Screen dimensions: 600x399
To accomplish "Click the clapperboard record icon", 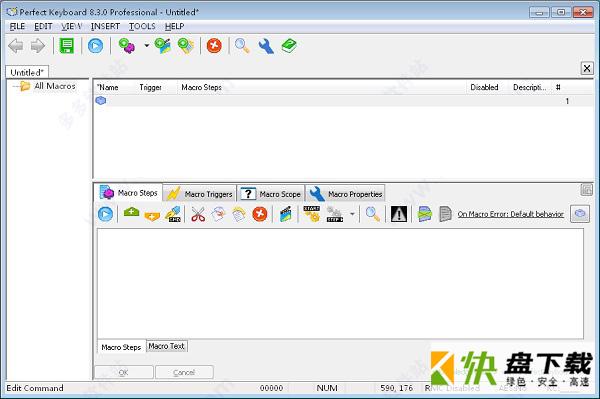I will tap(285, 214).
